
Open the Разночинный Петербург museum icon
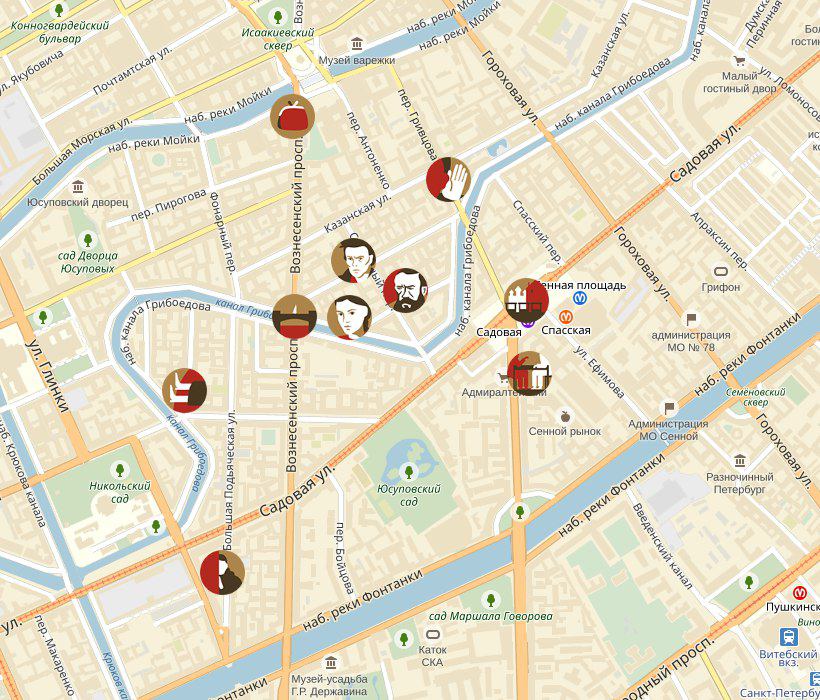click(x=739, y=461)
